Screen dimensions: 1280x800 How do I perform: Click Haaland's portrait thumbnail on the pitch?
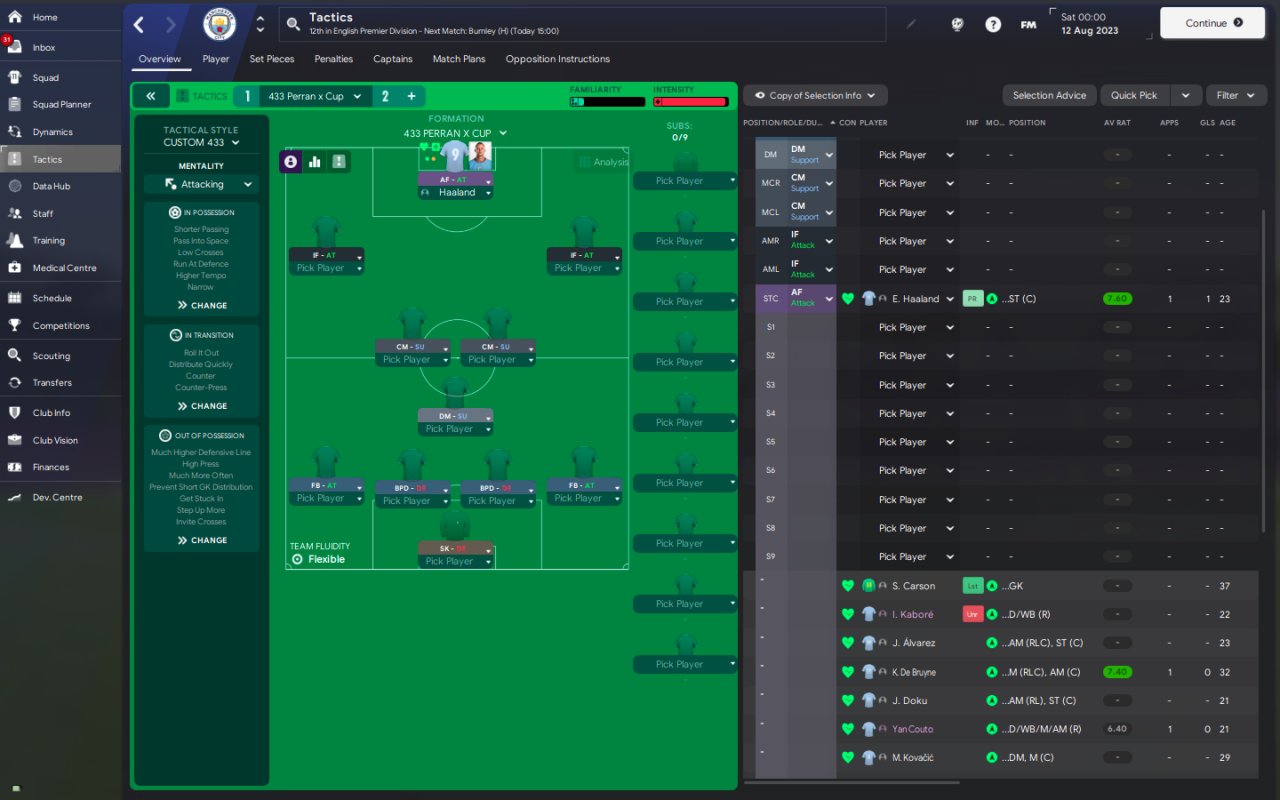481,157
